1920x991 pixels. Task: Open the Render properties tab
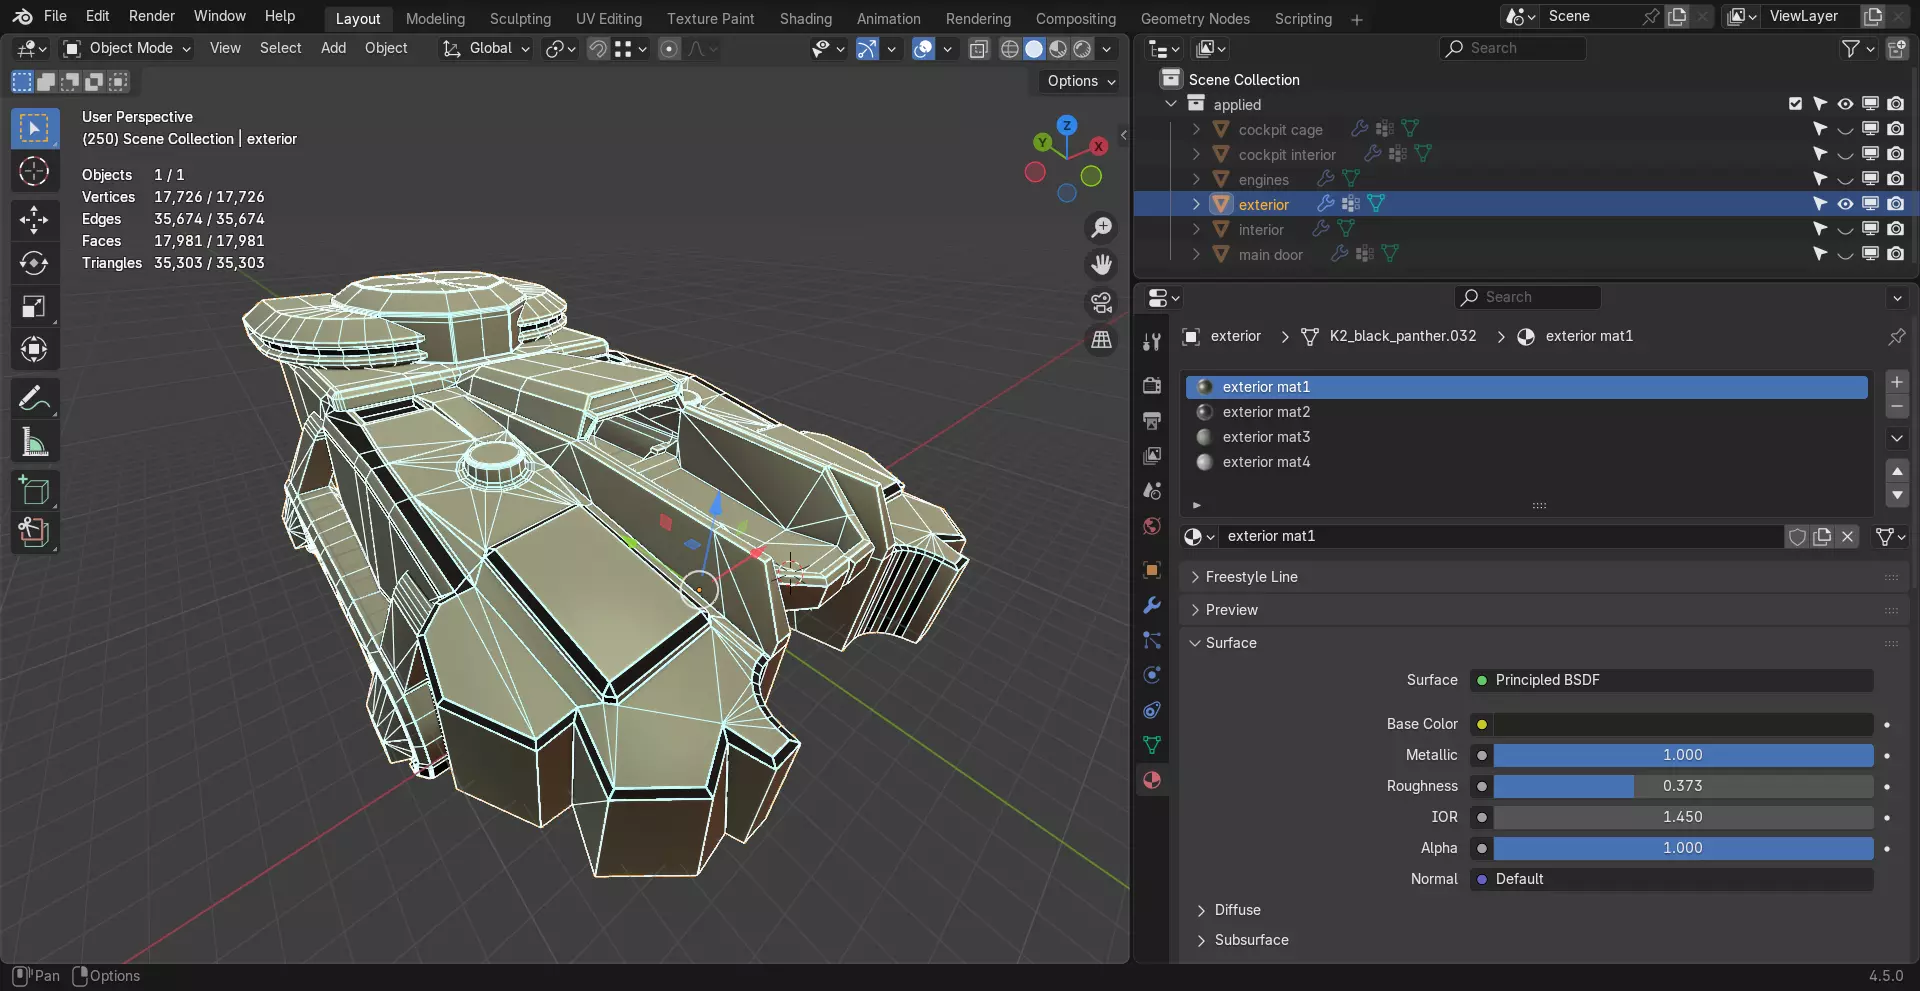[1152, 386]
